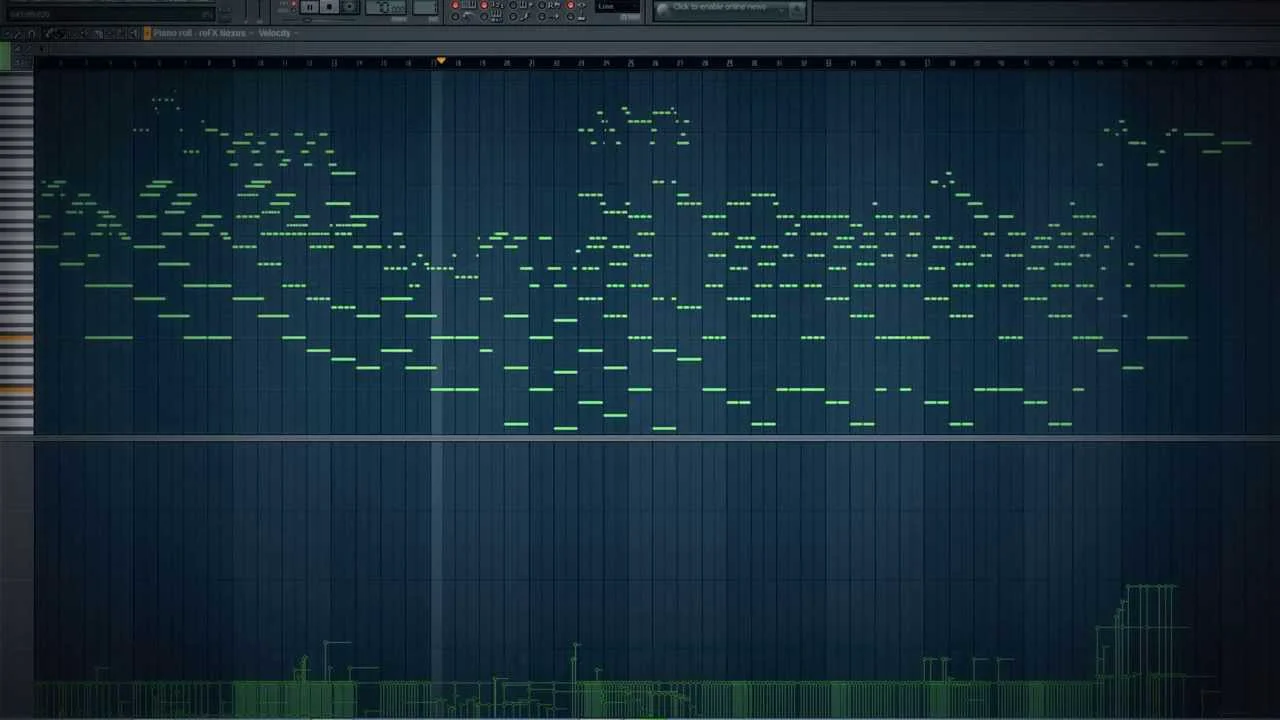1280x720 pixels.
Task: Click the pause button in transport
Action: point(309,7)
